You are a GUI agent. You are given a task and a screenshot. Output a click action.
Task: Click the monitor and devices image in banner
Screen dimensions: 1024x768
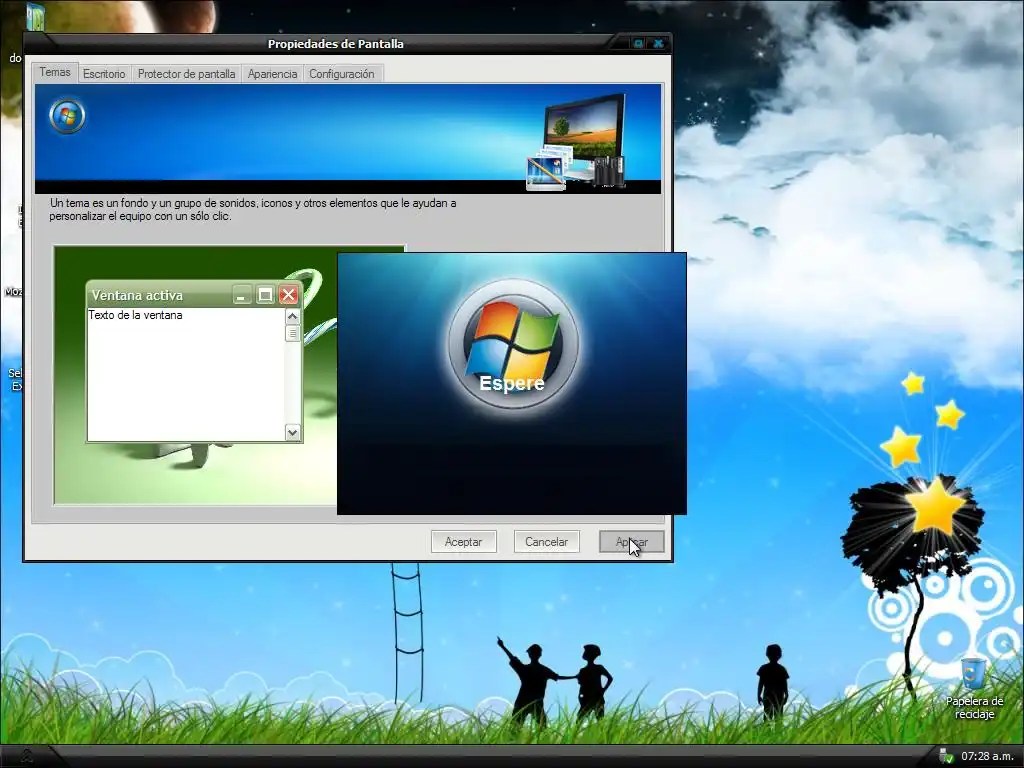577,142
